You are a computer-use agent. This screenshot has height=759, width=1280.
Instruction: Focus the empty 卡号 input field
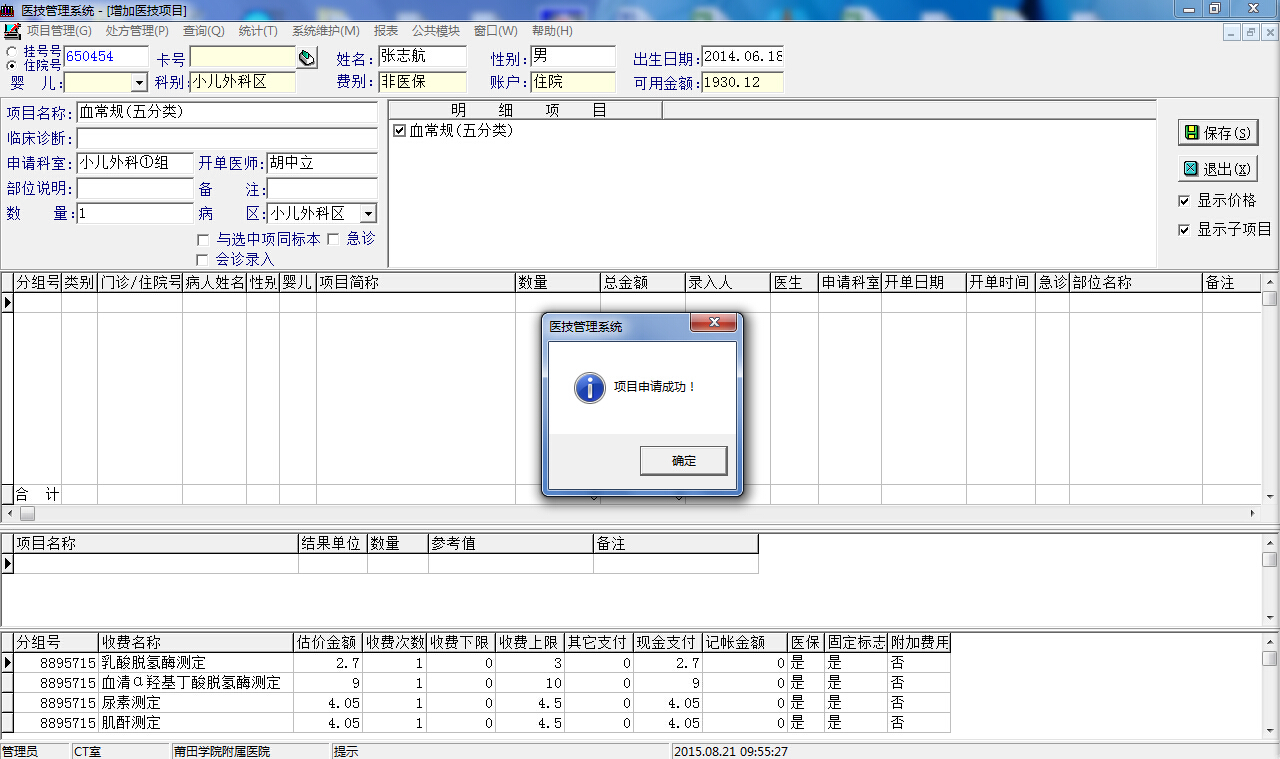click(243, 57)
